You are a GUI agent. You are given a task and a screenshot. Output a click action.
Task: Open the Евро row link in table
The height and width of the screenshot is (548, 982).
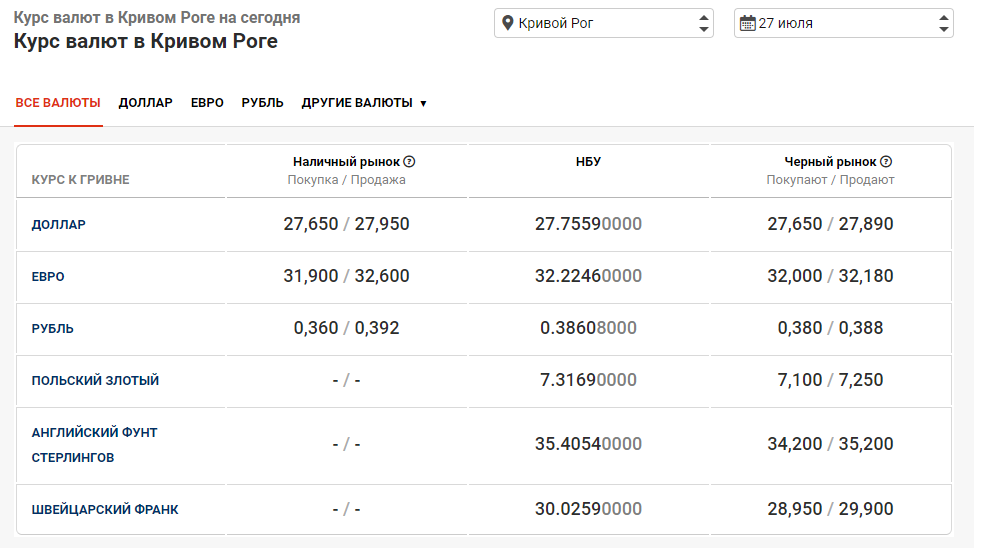[48, 277]
